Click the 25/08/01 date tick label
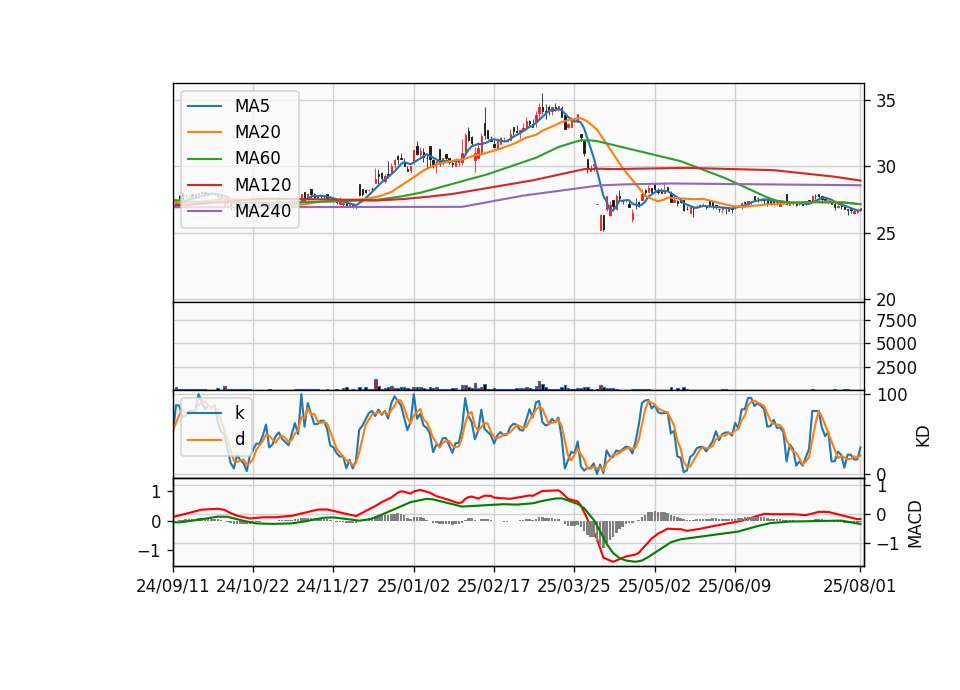Screen dimensions: 960x690 pos(860,586)
